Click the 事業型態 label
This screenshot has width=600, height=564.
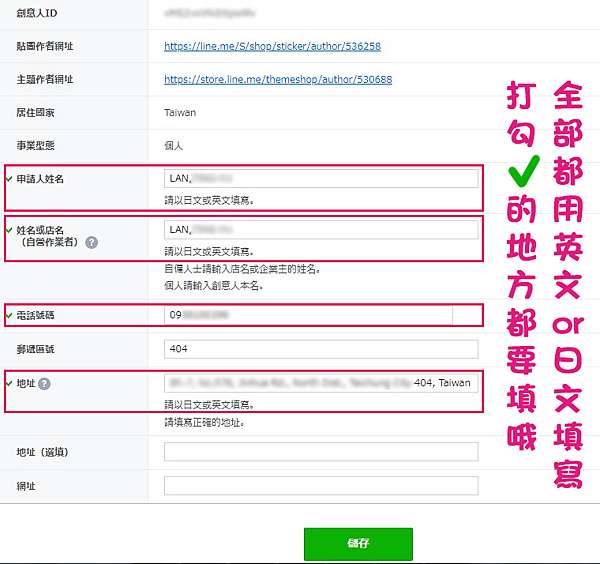click(x=35, y=146)
